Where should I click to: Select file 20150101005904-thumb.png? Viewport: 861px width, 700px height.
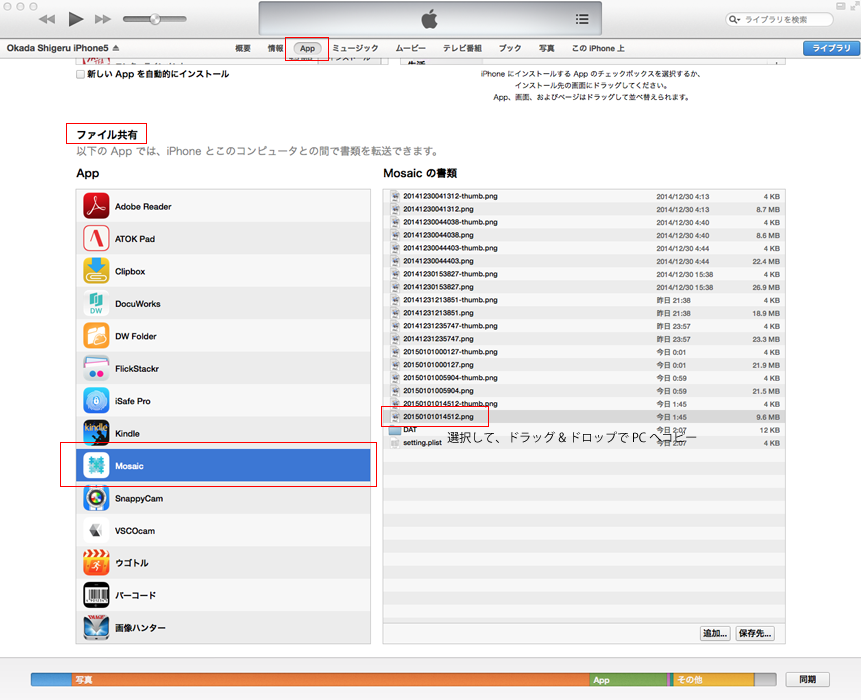(450, 378)
